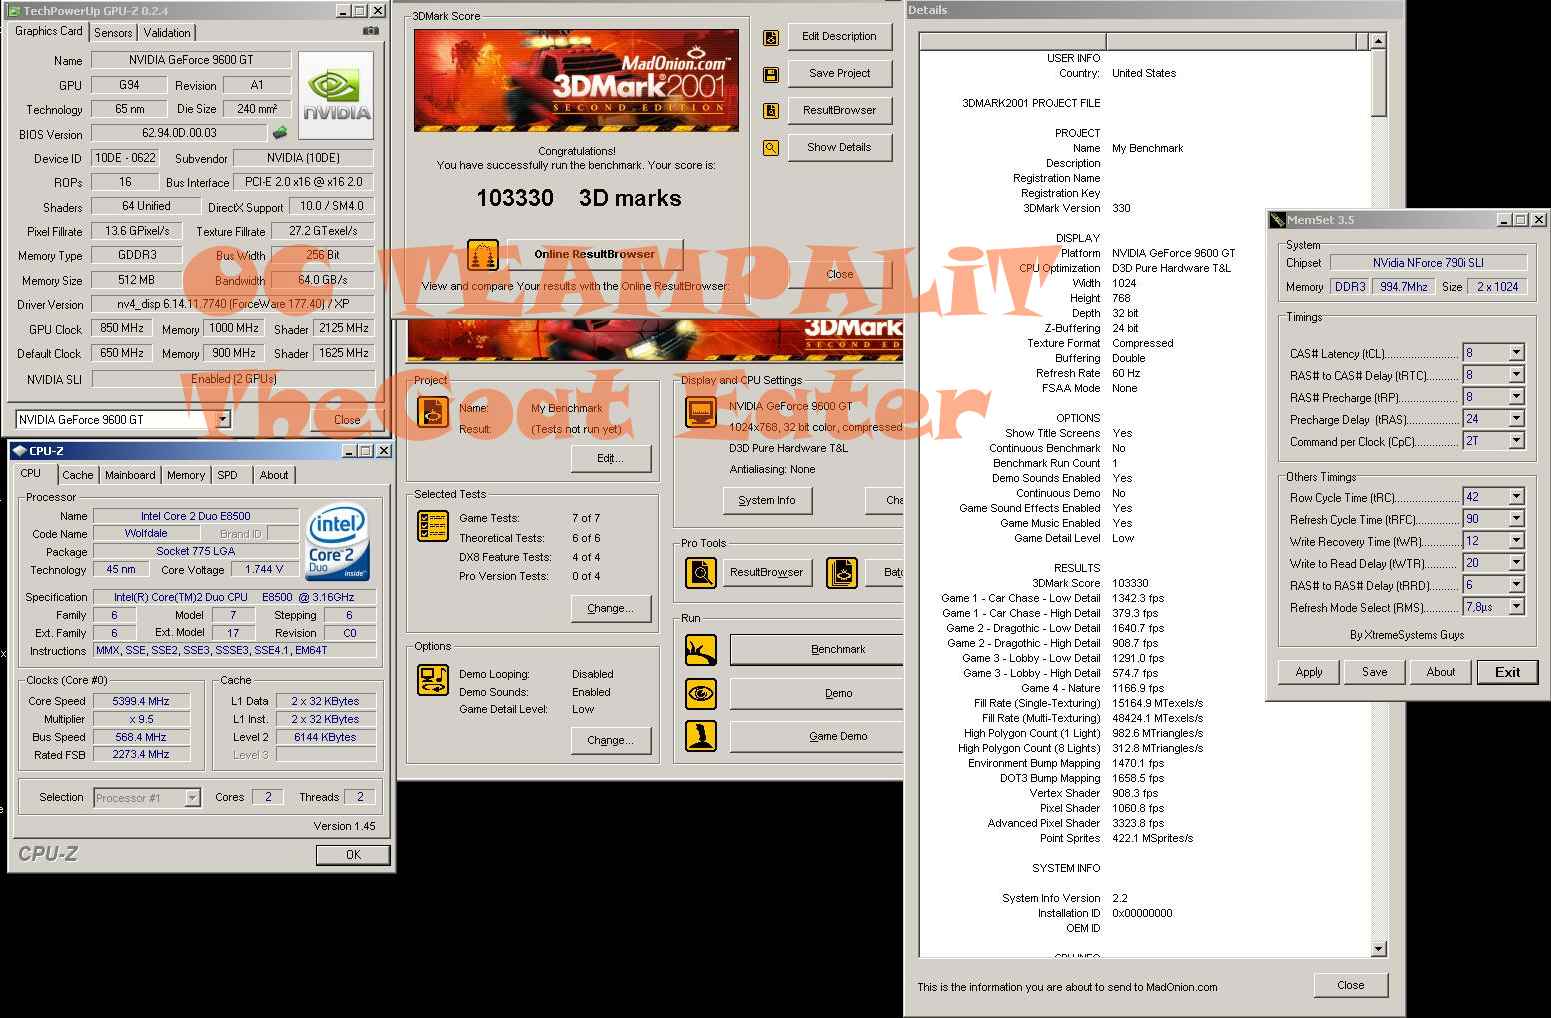This screenshot has height=1018, width=1551.
Task: Switch to the About tab in CPU-Z
Action: 274,476
